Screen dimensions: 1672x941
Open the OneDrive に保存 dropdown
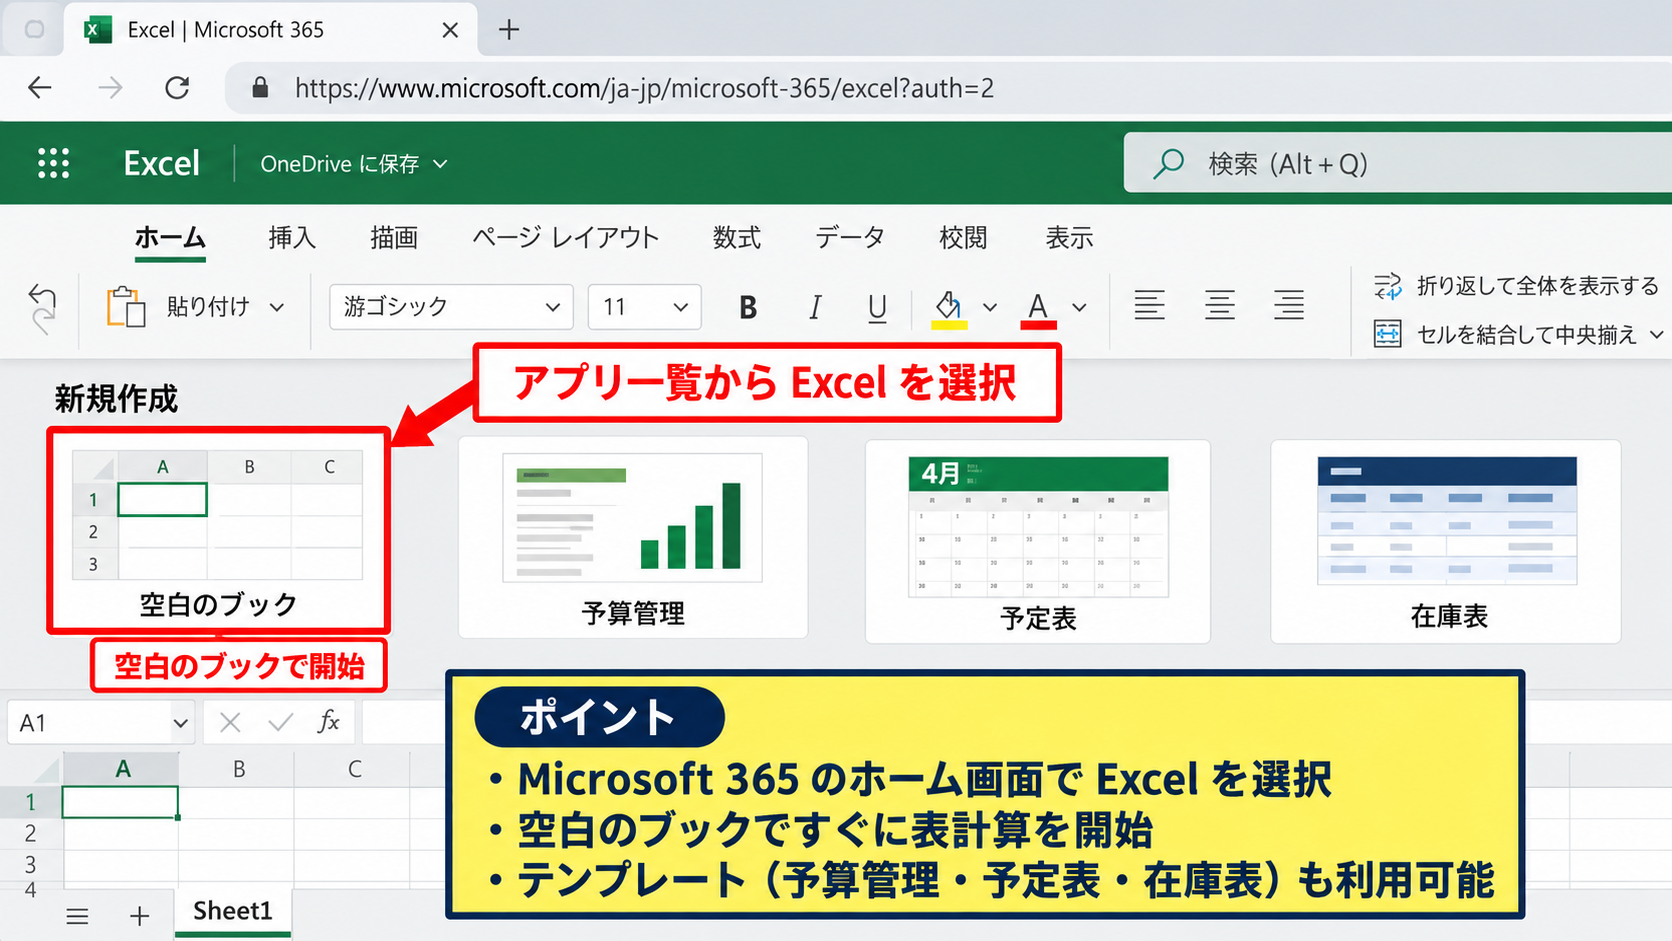[x=353, y=163]
